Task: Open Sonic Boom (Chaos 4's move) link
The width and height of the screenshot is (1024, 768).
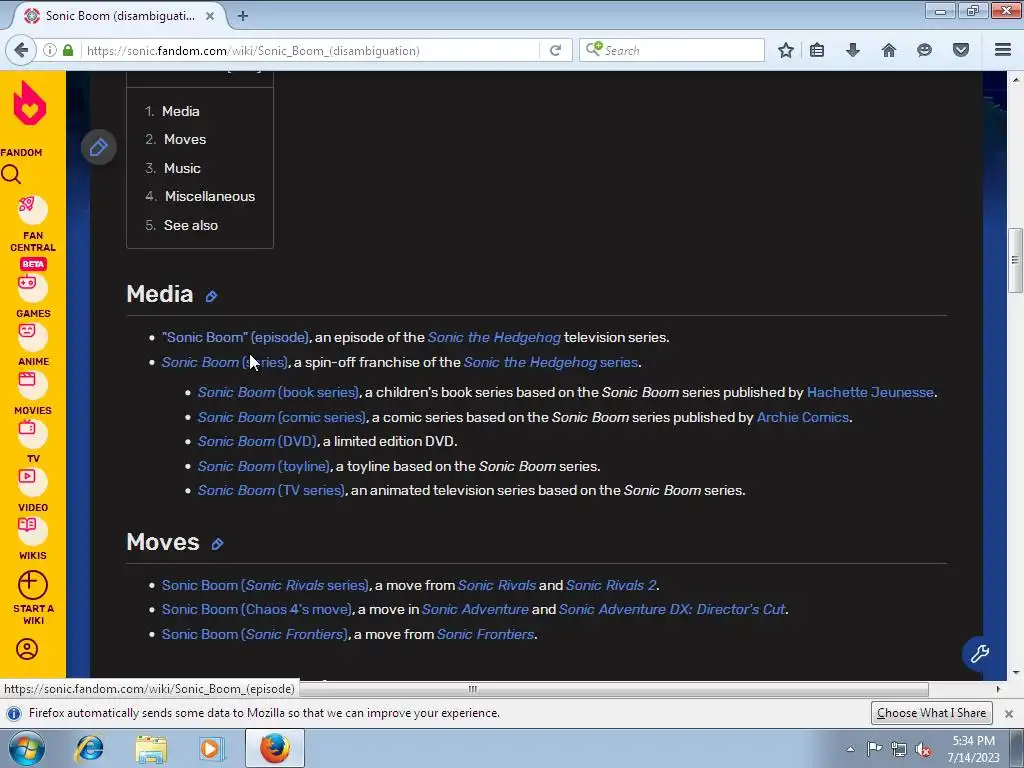Action: coord(257,609)
